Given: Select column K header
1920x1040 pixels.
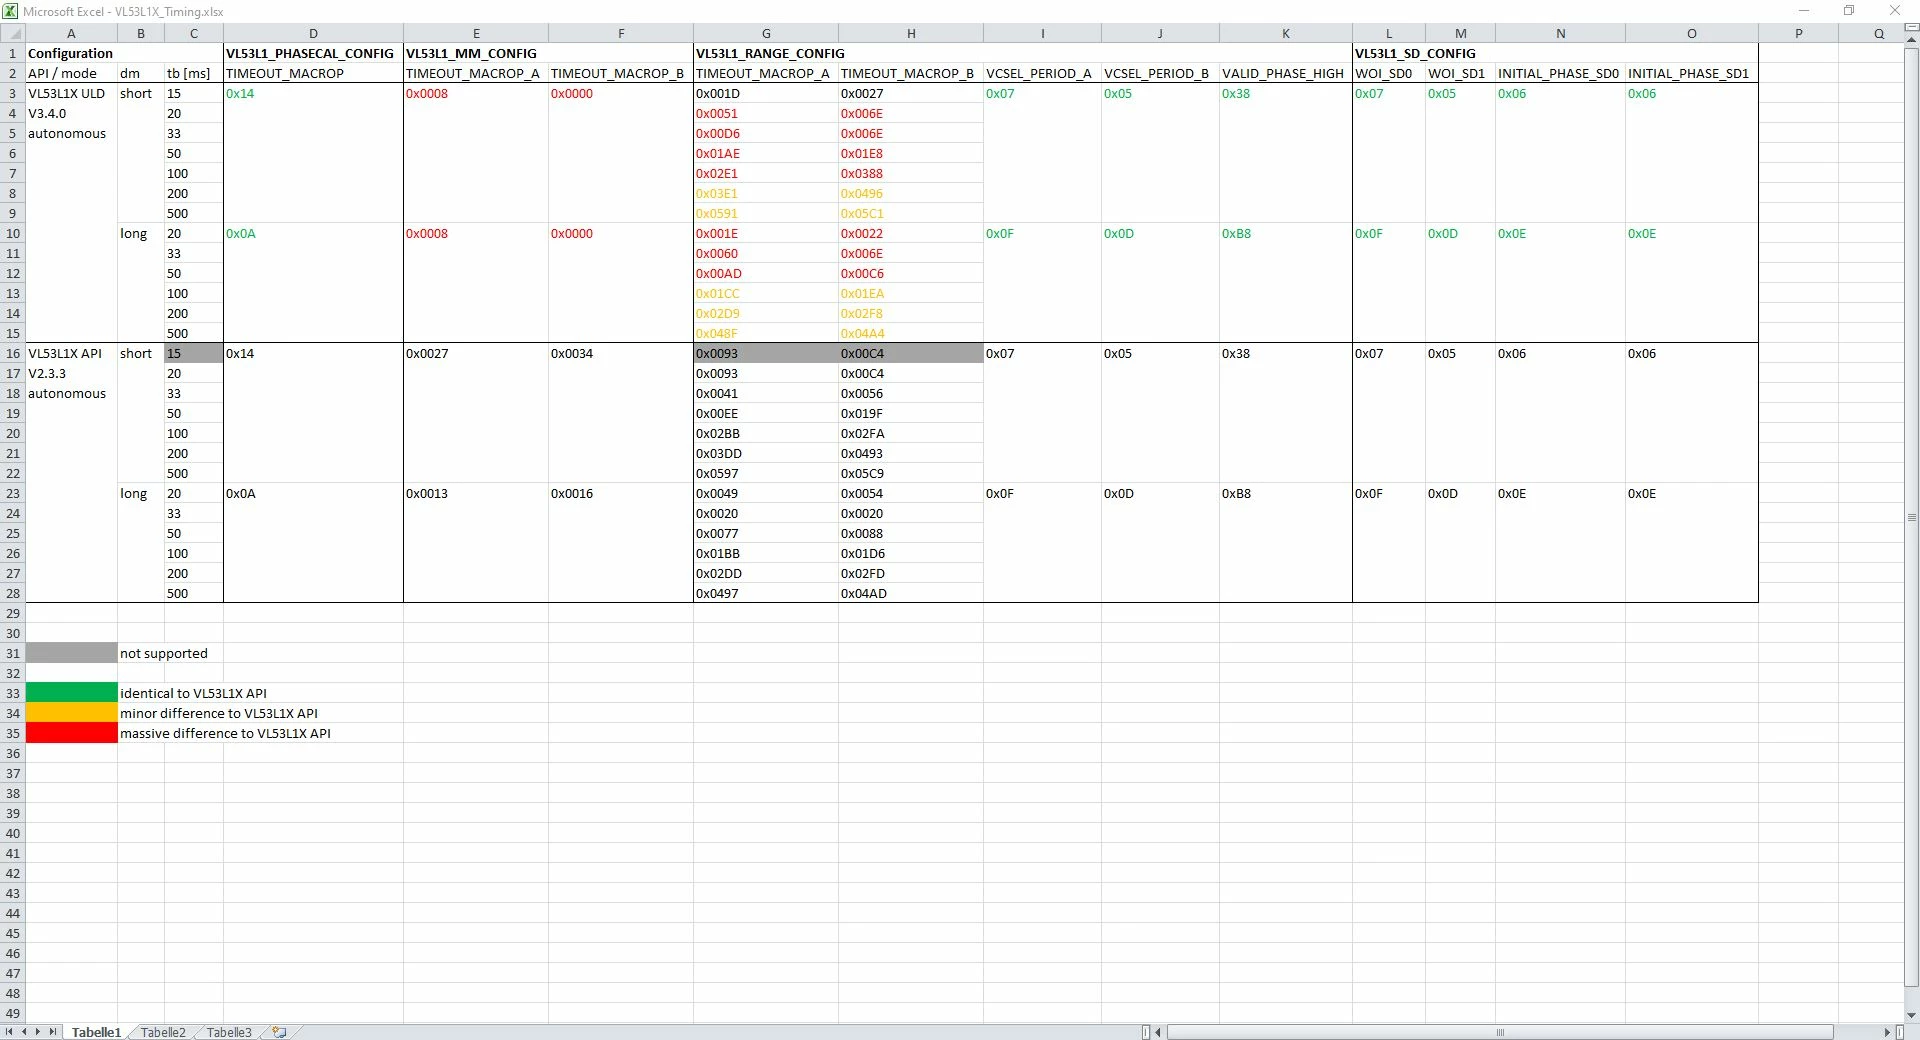Looking at the screenshot, I should [1286, 33].
